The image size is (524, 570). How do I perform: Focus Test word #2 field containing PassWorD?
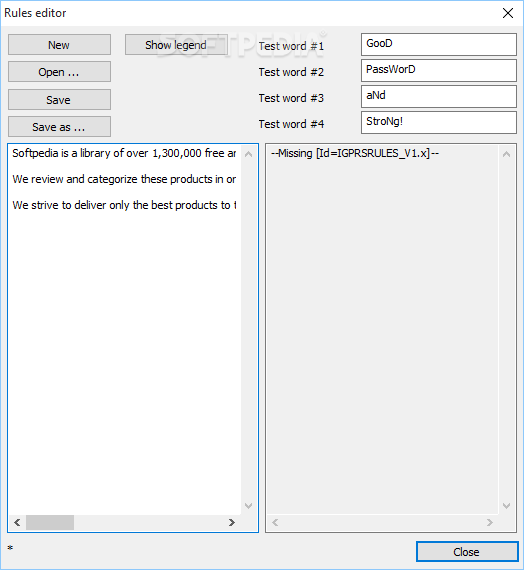[439, 70]
